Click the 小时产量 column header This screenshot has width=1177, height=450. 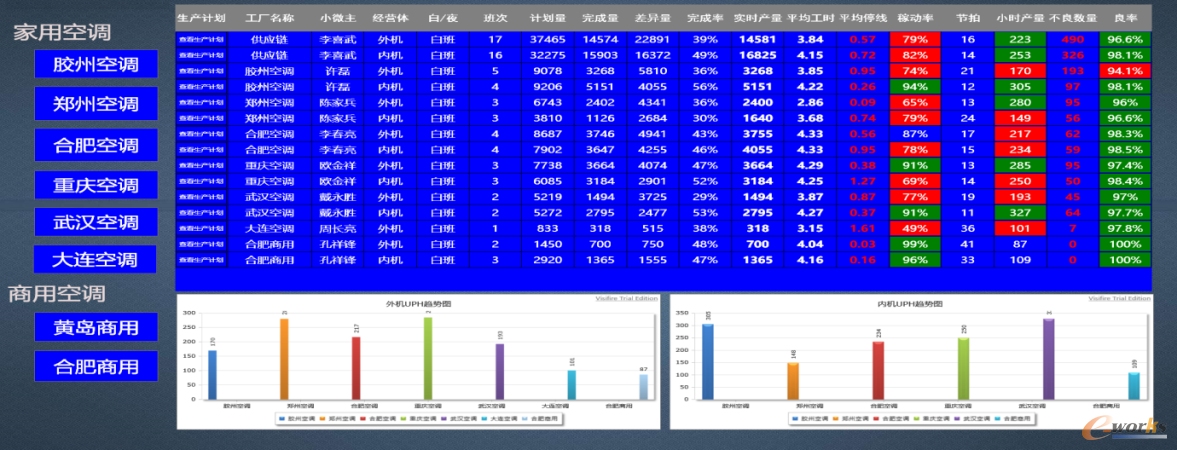[x=1020, y=17]
